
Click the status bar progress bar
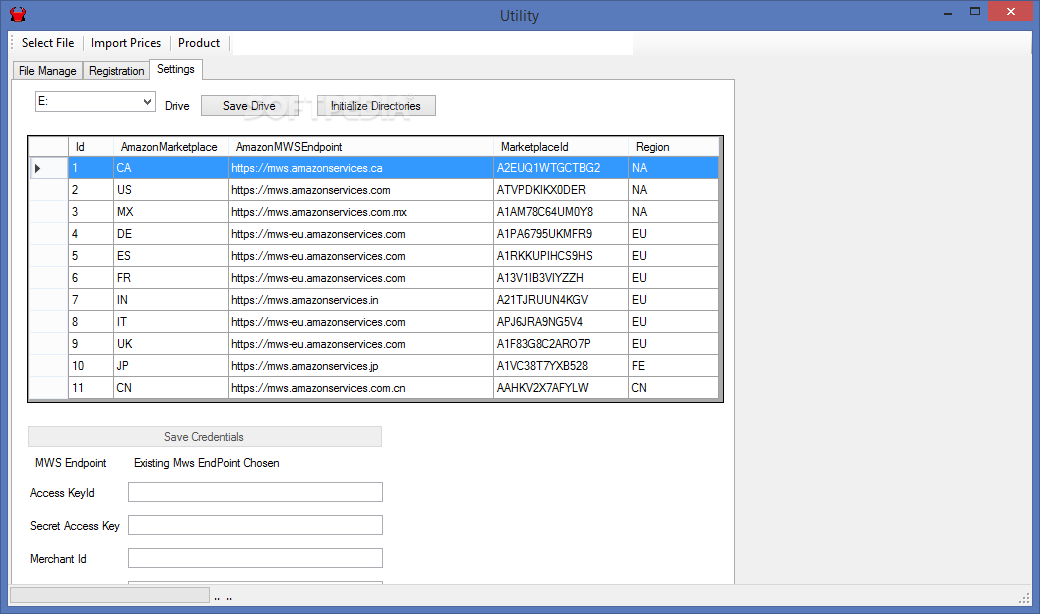(110, 595)
